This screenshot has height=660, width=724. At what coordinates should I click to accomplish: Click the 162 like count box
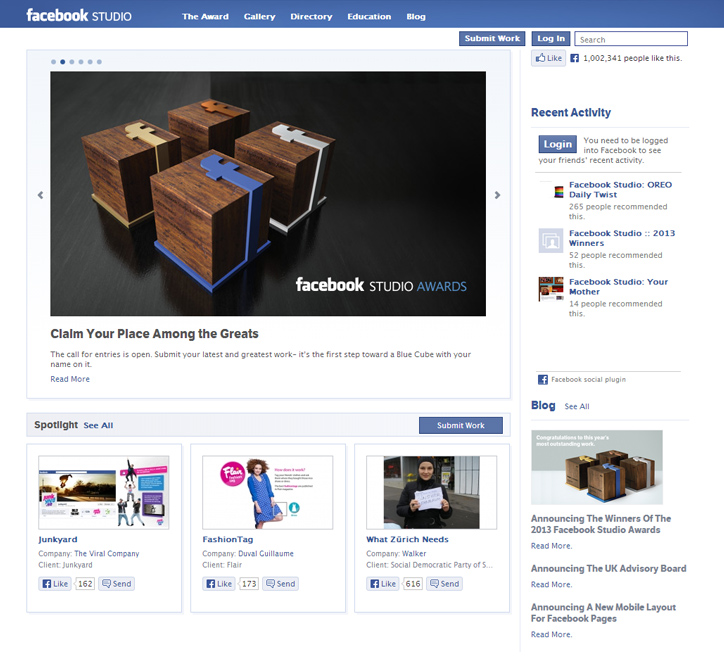point(85,584)
